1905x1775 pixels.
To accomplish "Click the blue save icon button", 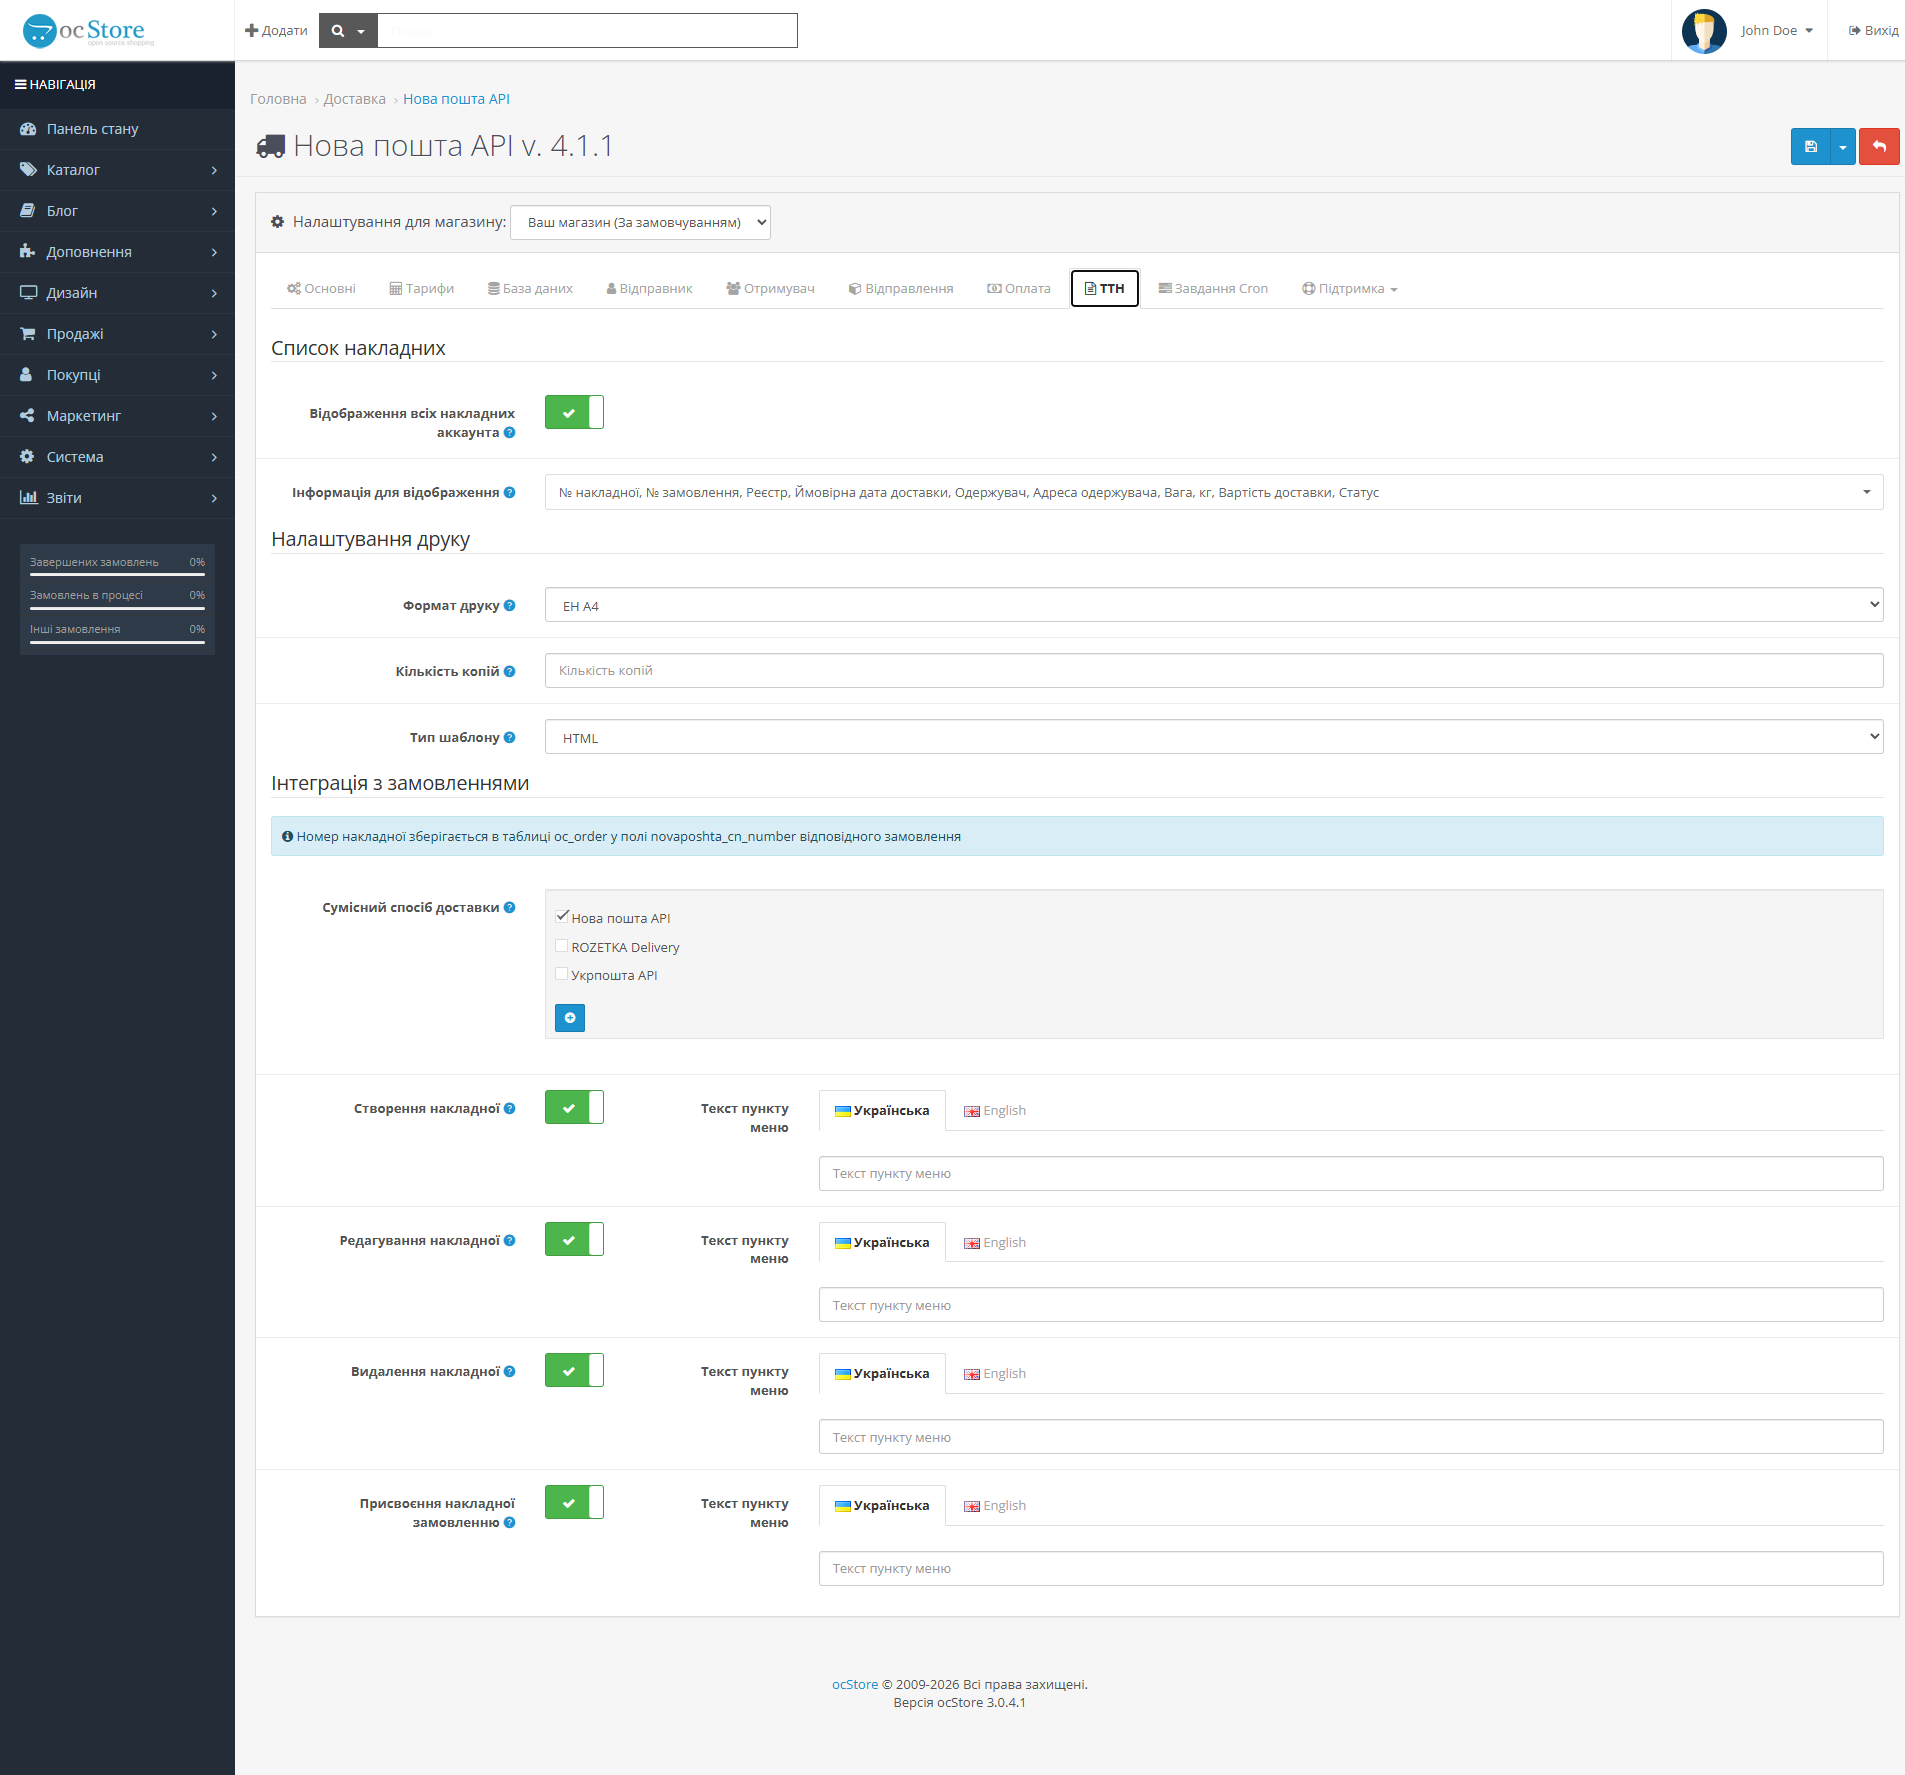I will point(1810,147).
